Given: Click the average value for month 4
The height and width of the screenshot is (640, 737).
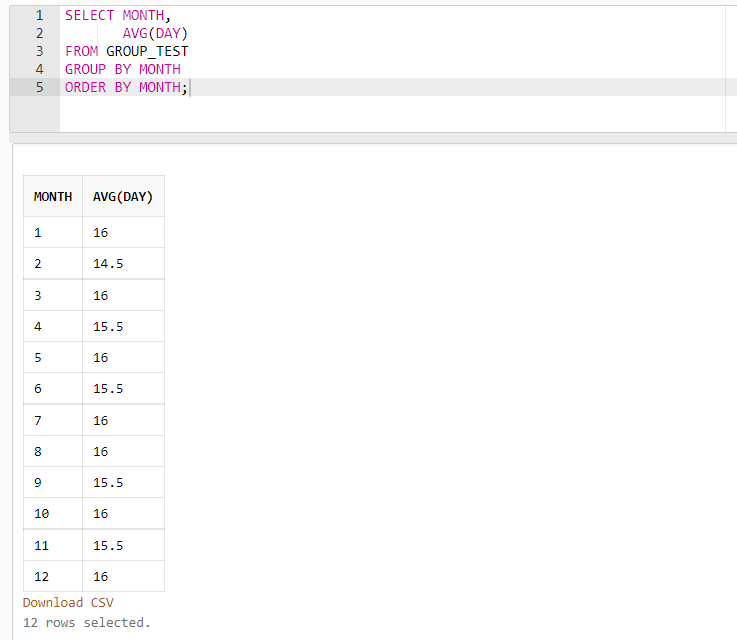Looking at the screenshot, I should pyautogui.click(x=108, y=326).
